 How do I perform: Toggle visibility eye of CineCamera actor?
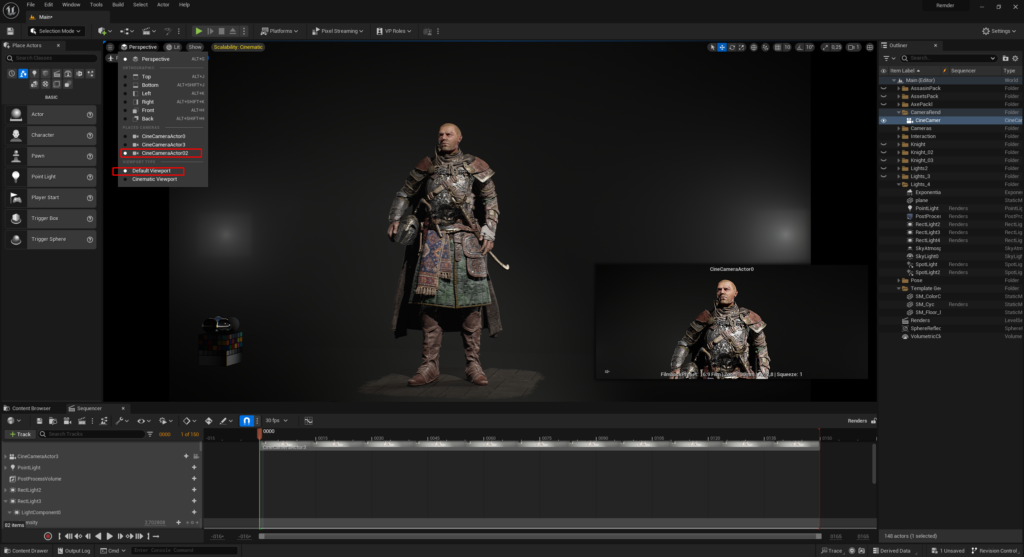(884, 120)
